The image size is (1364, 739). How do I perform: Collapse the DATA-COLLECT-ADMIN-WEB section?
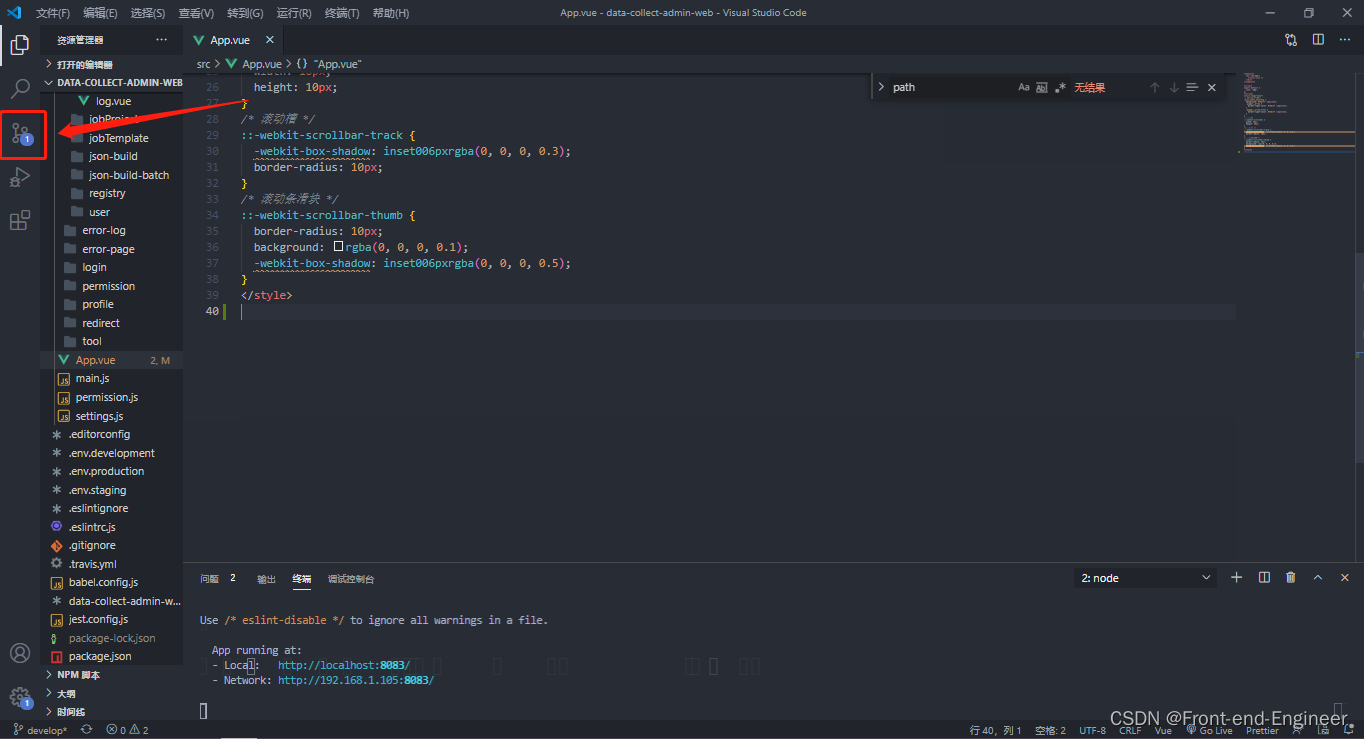pyautogui.click(x=112, y=83)
